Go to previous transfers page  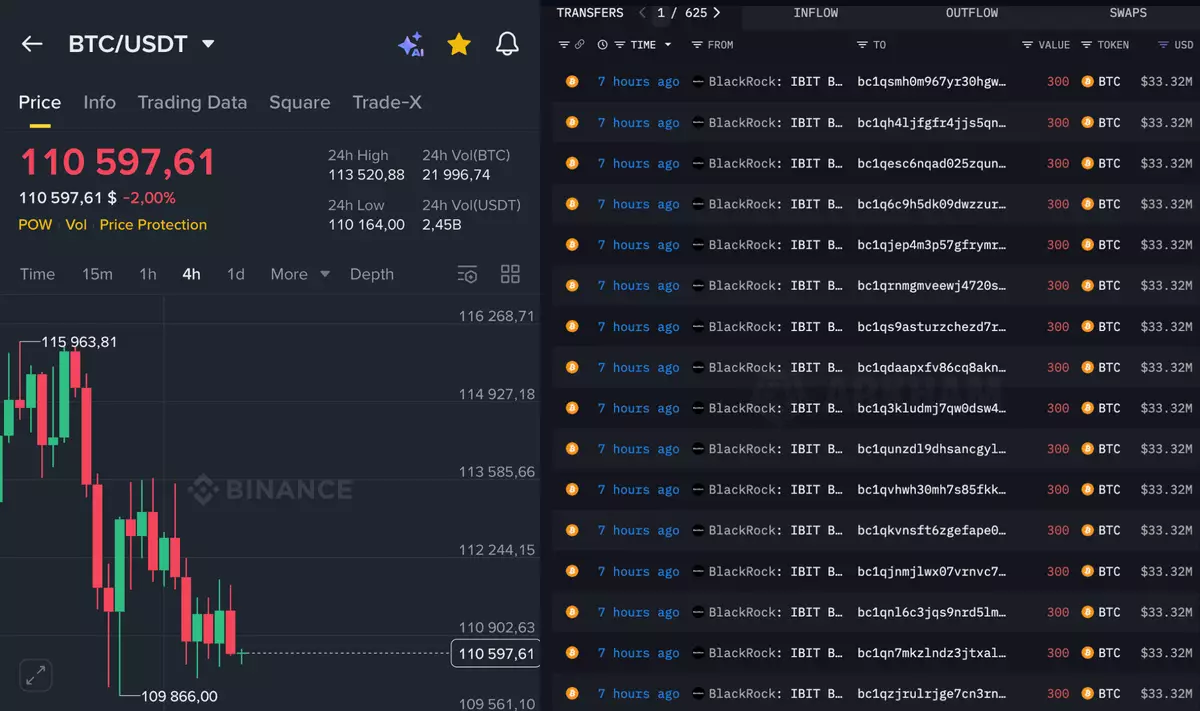(x=642, y=13)
